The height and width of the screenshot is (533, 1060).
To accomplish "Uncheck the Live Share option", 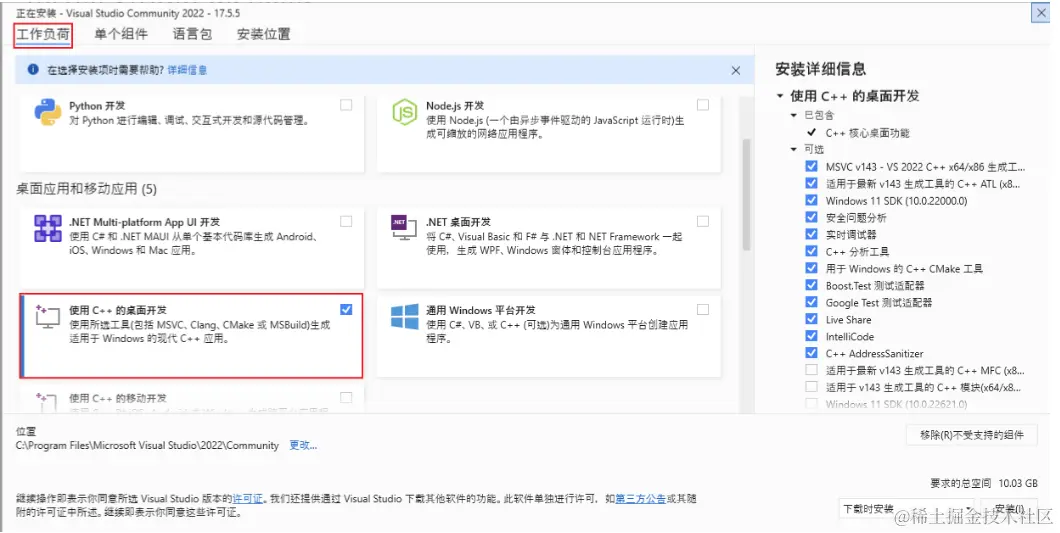I will point(811,319).
